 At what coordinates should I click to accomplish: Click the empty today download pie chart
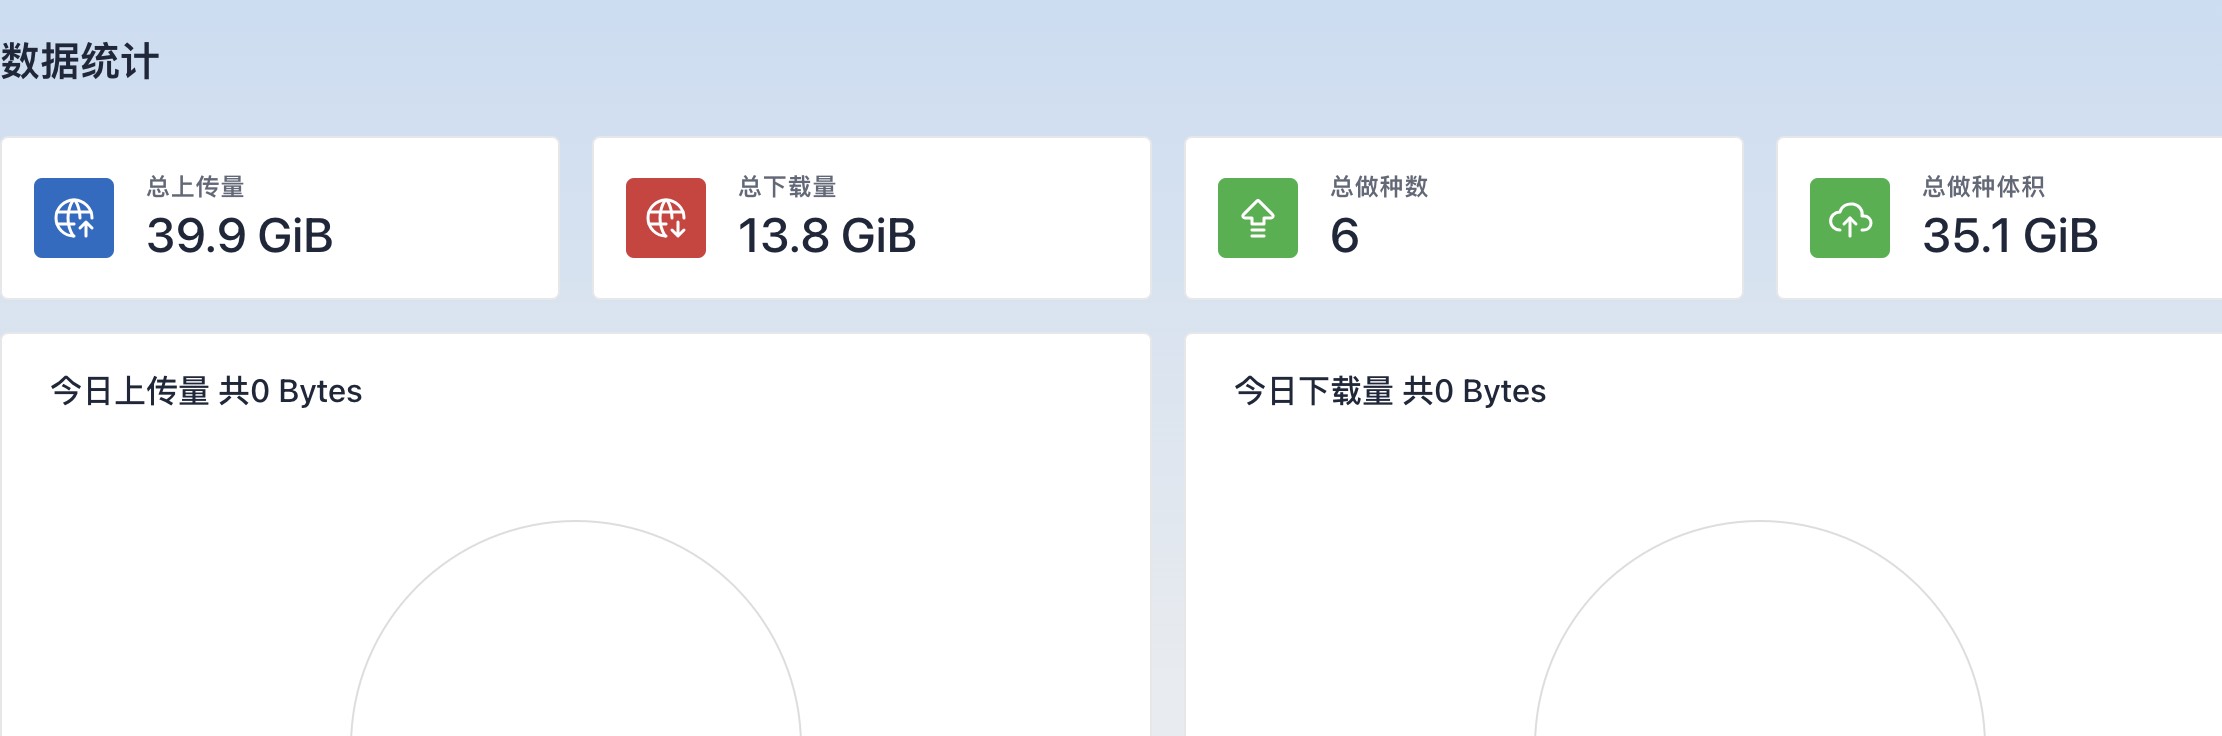click(x=1760, y=628)
